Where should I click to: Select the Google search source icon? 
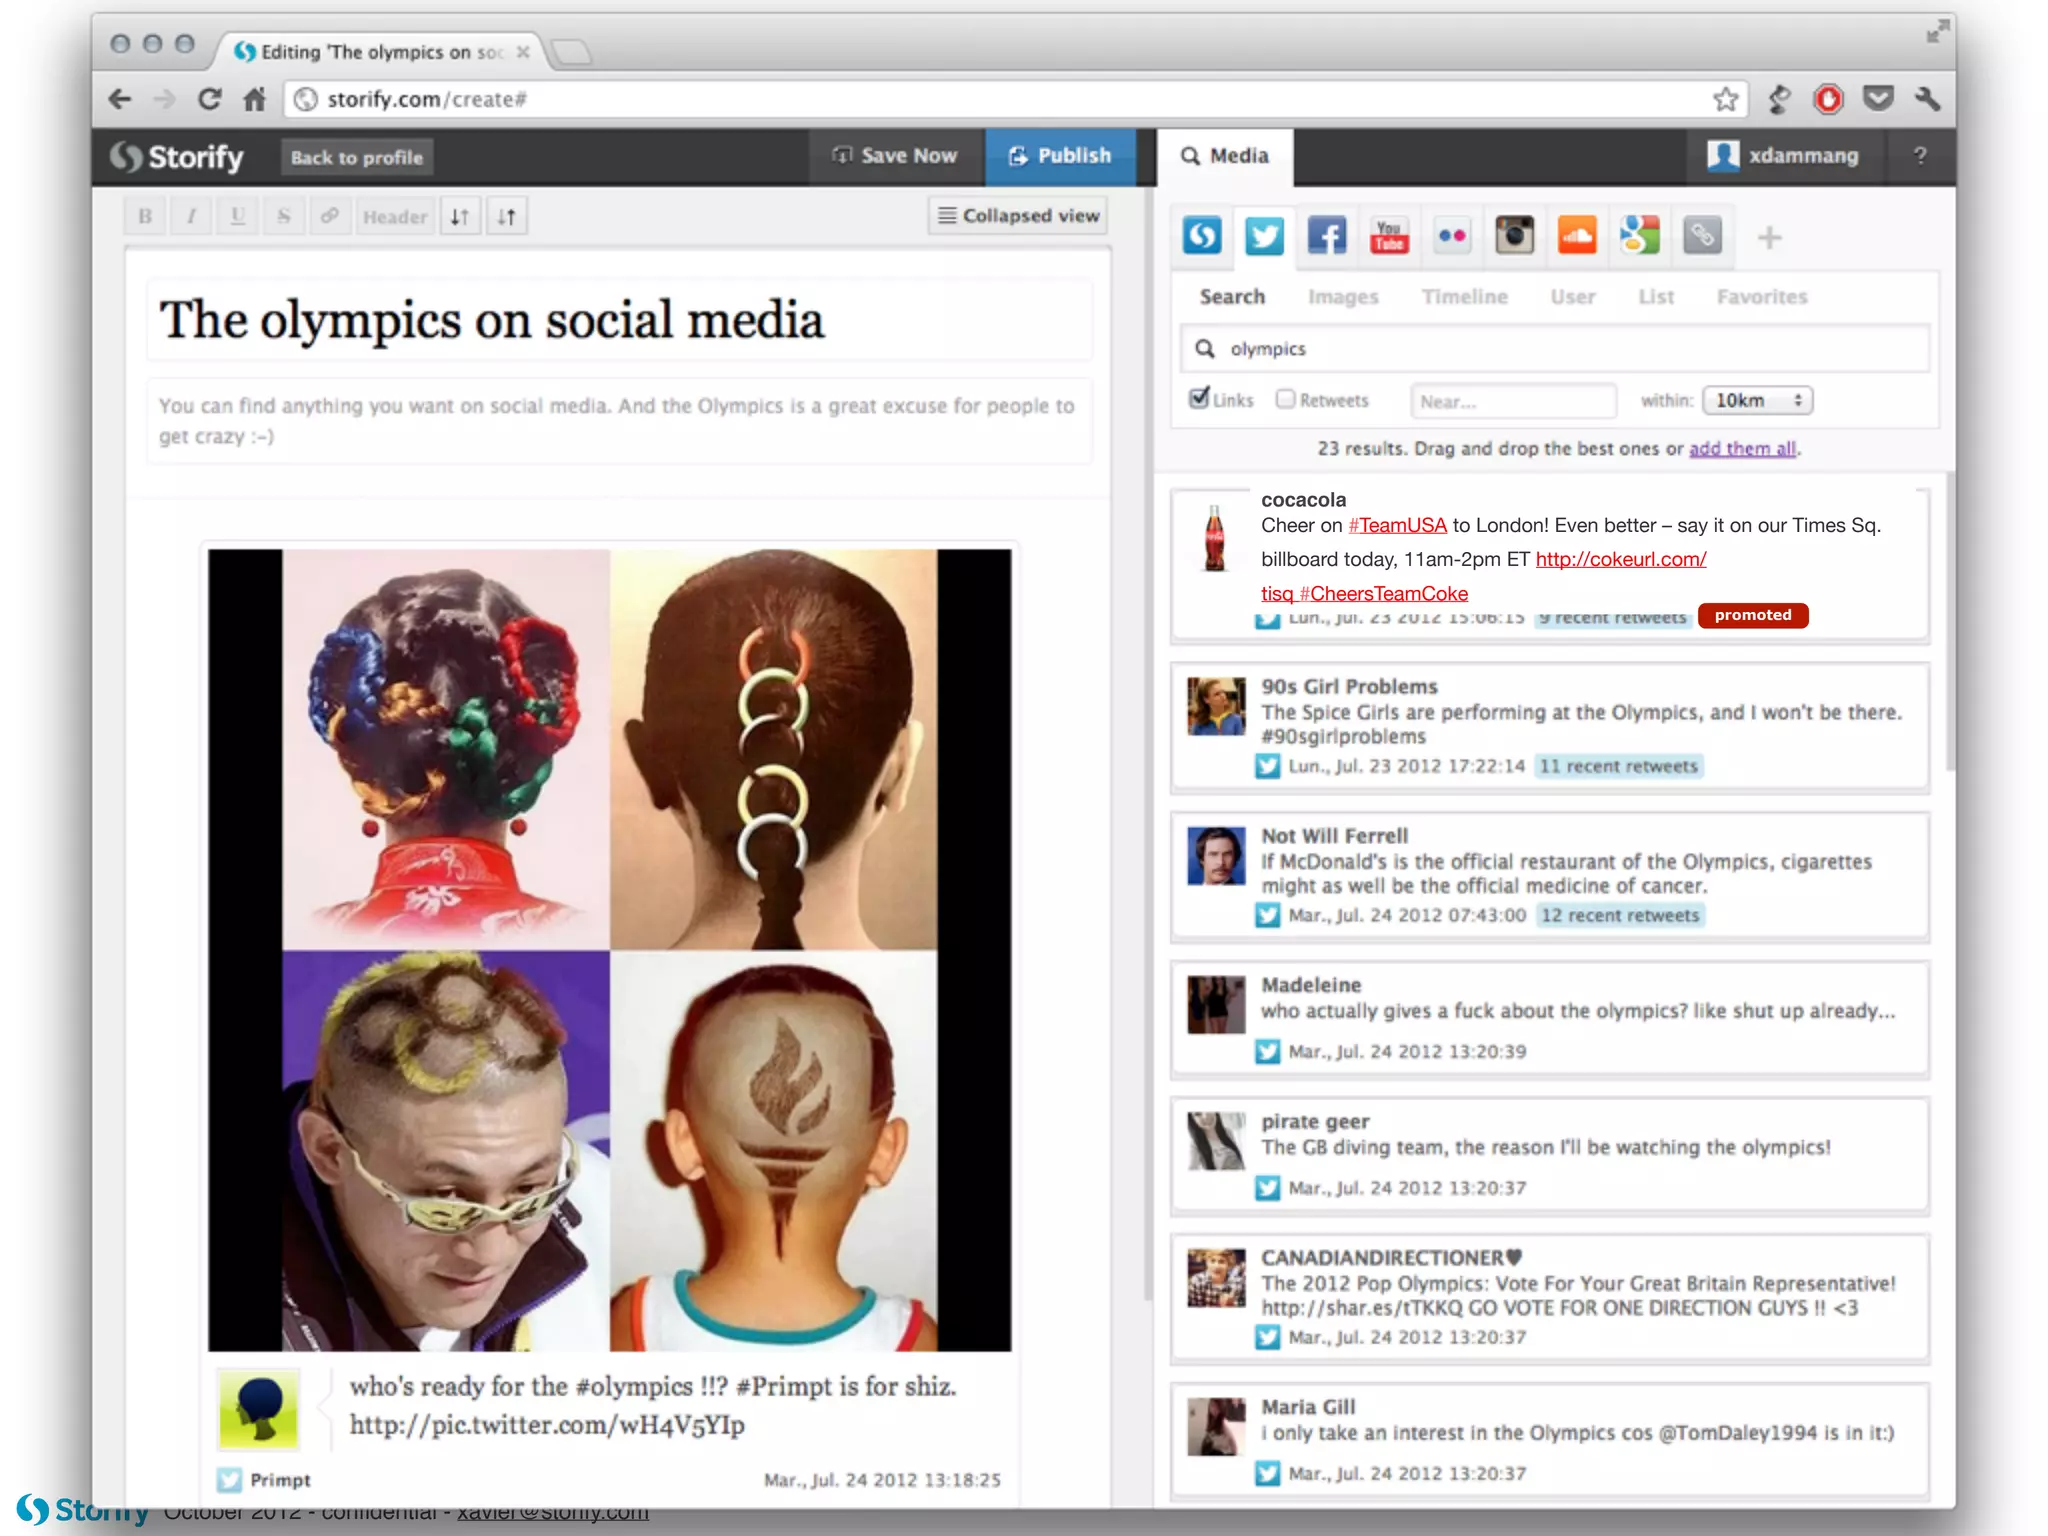coord(1639,237)
